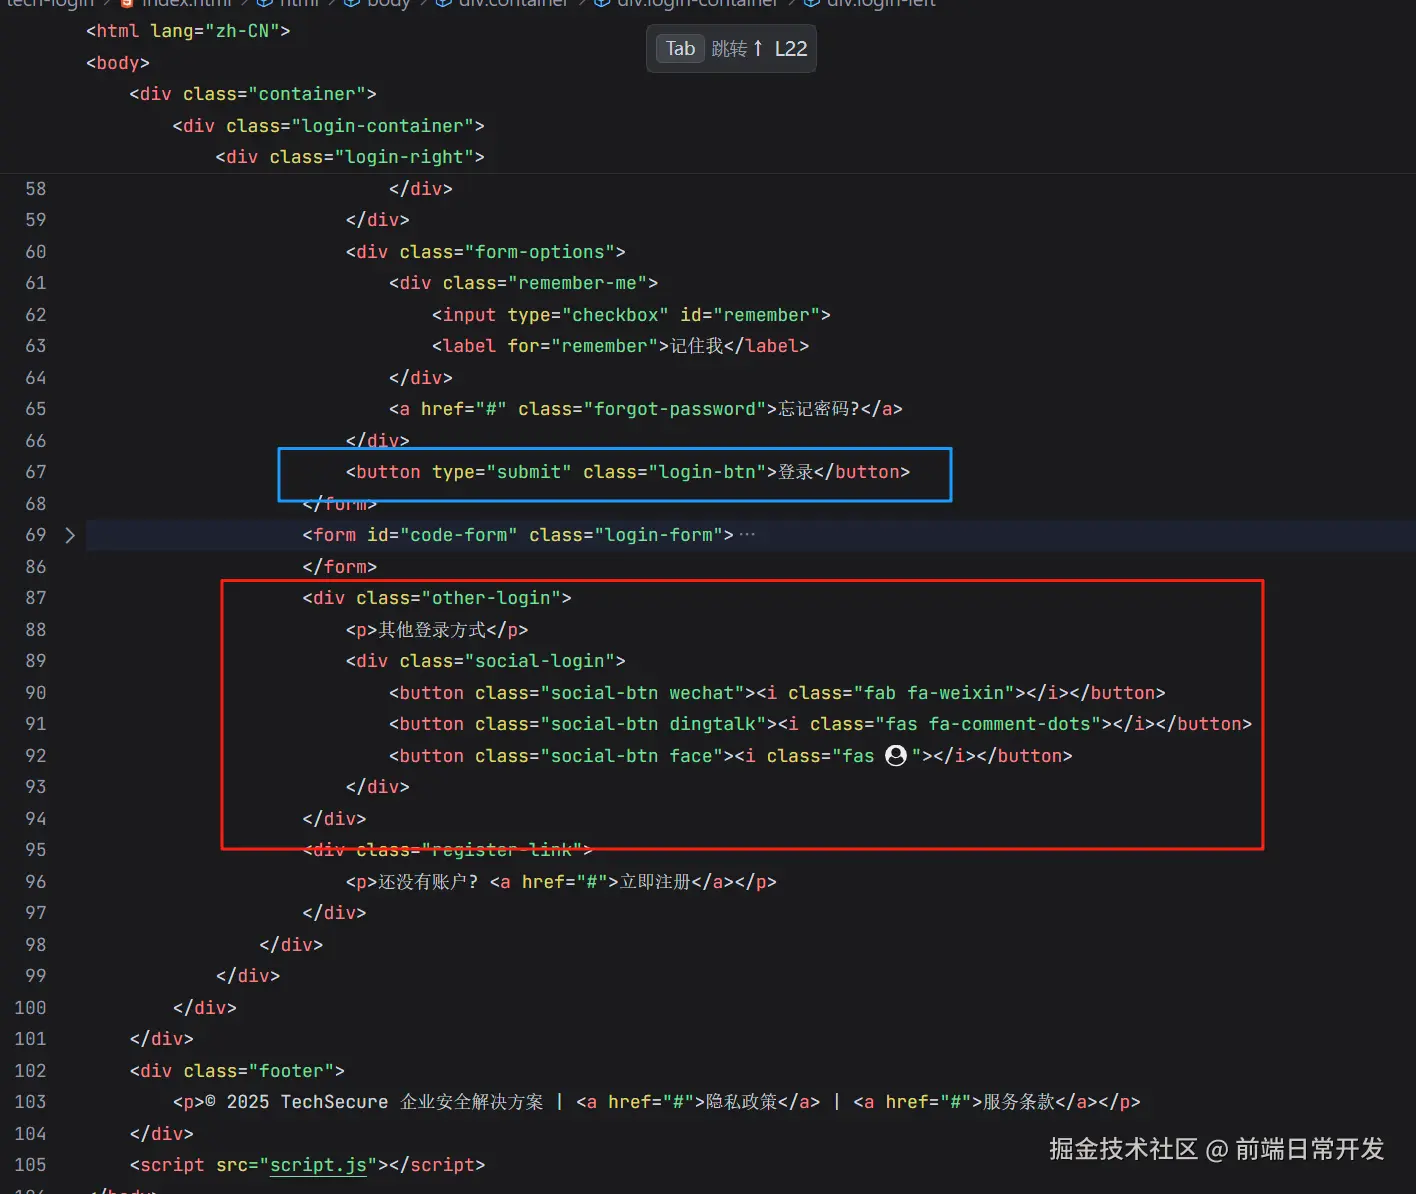The image size is (1416, 1194).
Task: Place cursor on div class="footer" line
Action: (237, 1071)
